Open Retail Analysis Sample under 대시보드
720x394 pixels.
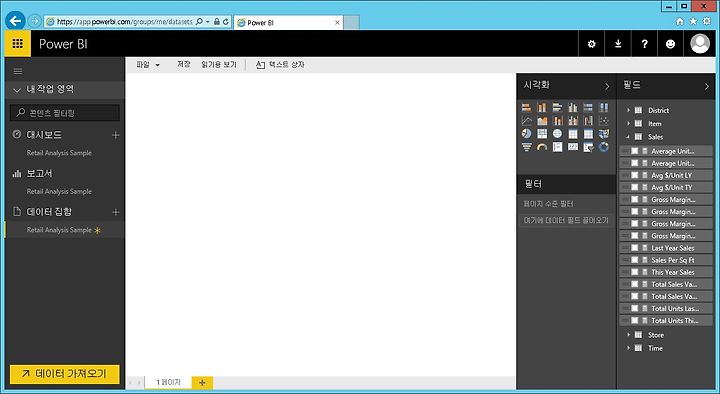pos(59,153)
